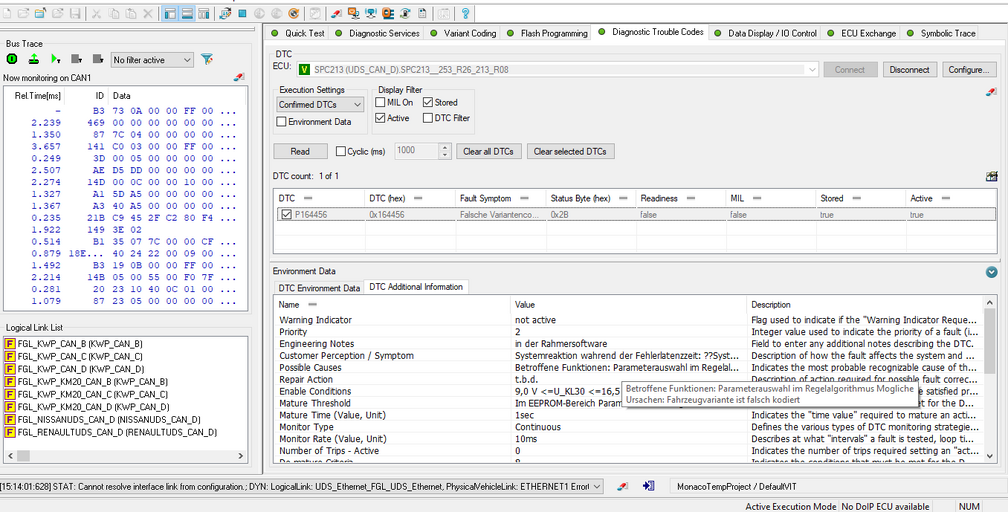Select the FGL_KWP_CAN_B (KWP_CAN_B) logical link
Screen dimensions: 1008x512
[x=73, y=344]
